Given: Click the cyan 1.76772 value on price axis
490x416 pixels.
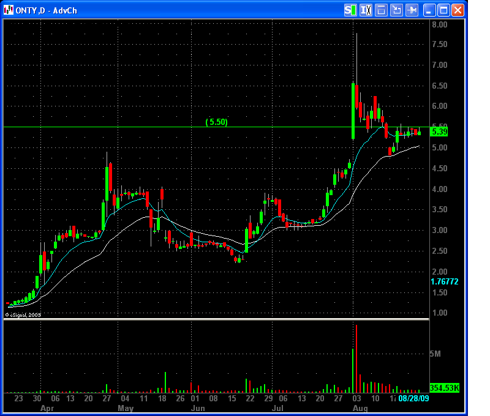Looking at the screenshot, I should pos(444,282).
